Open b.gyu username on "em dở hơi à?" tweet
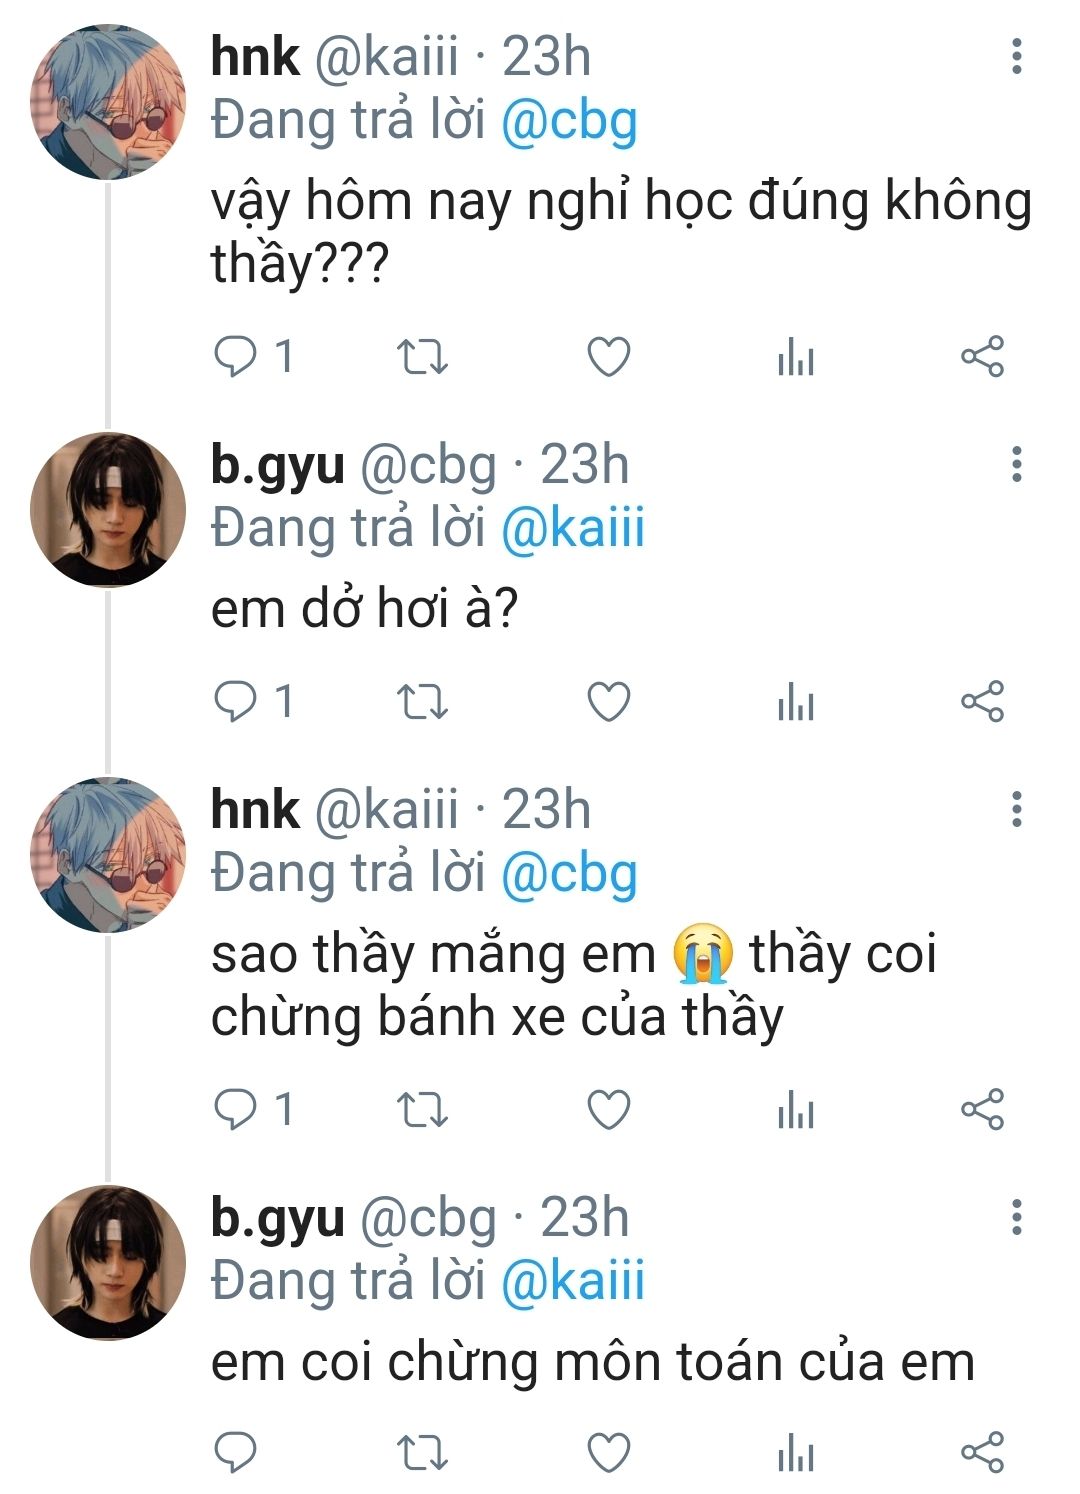The image size is (1080, 1494). (277, 466)
